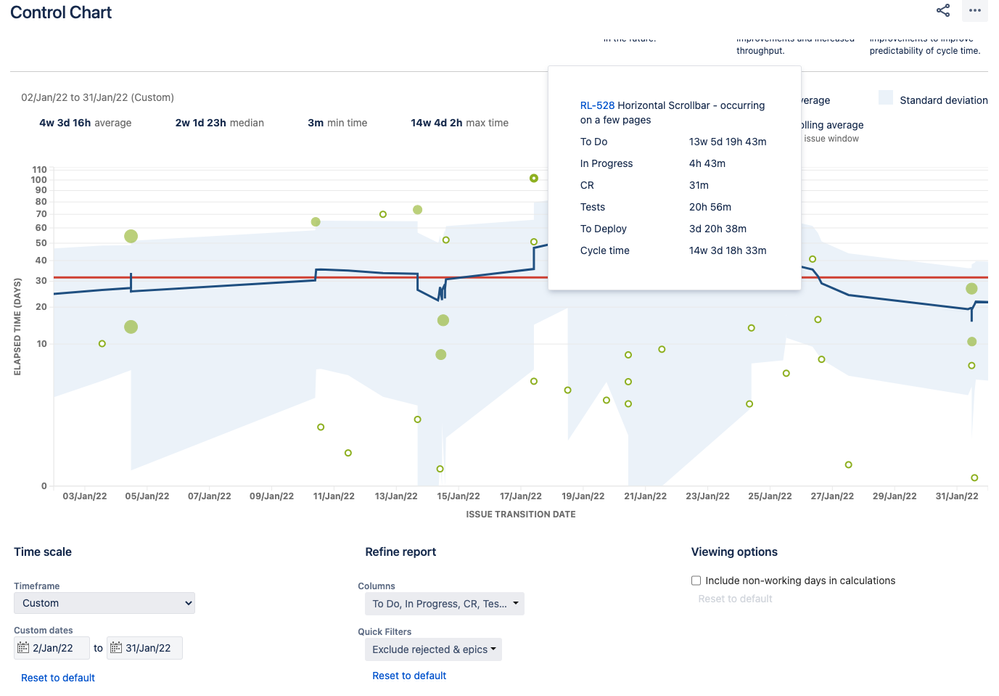Click the Standard deviation legend swatch
Viewport: 999px width, 696px height.
pyautogui.click(x=886, y=98)
